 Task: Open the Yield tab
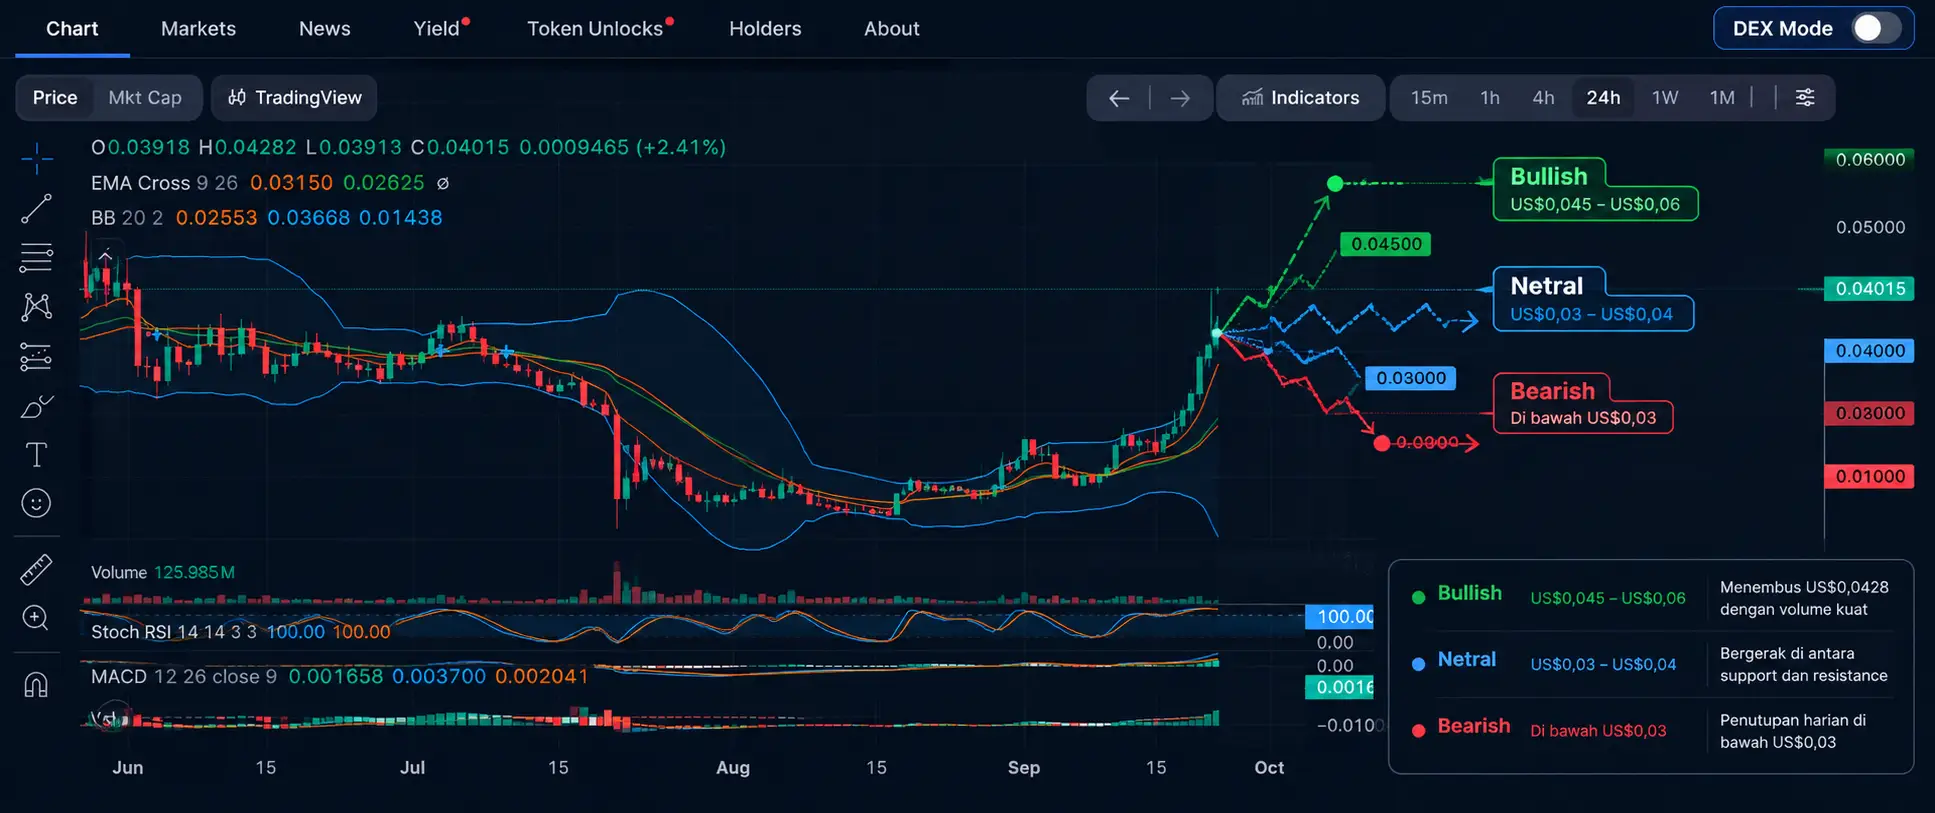pos(437,28)
